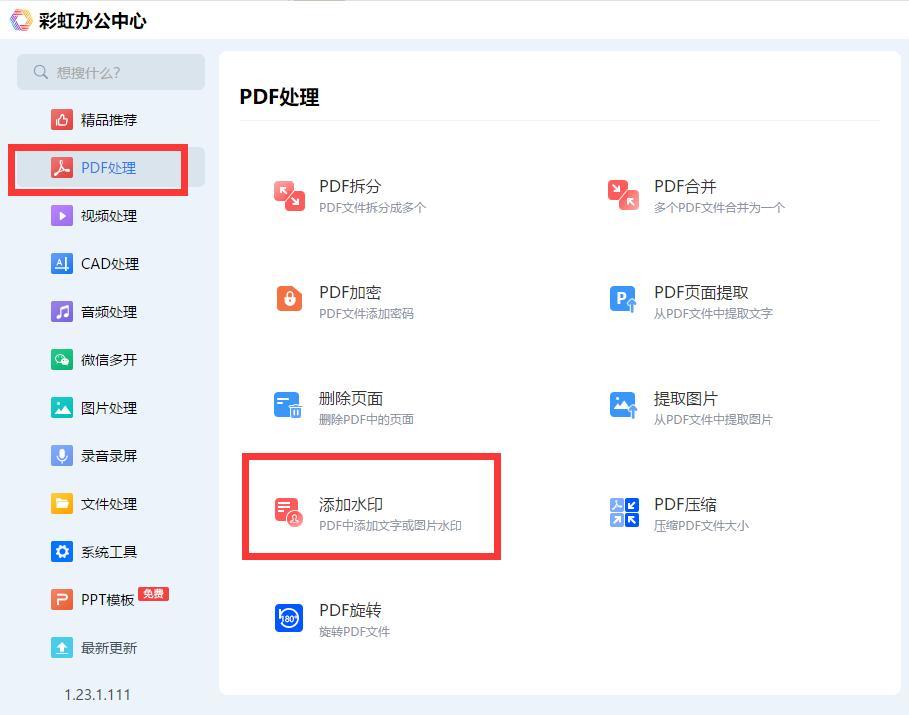
Task: Click the PDF处理 page heading
Action: click(x=279, y=96)
